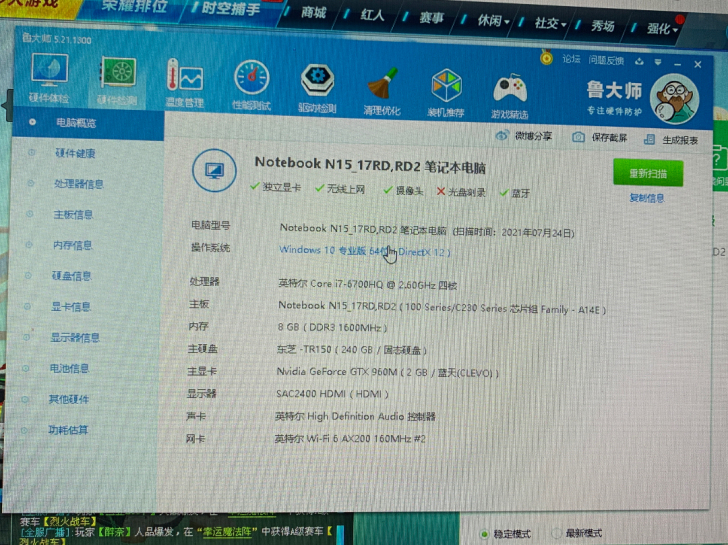728x545 pixels.
Task: Click the 鲁大师 mascot avatar
Action: pos(675,99)
